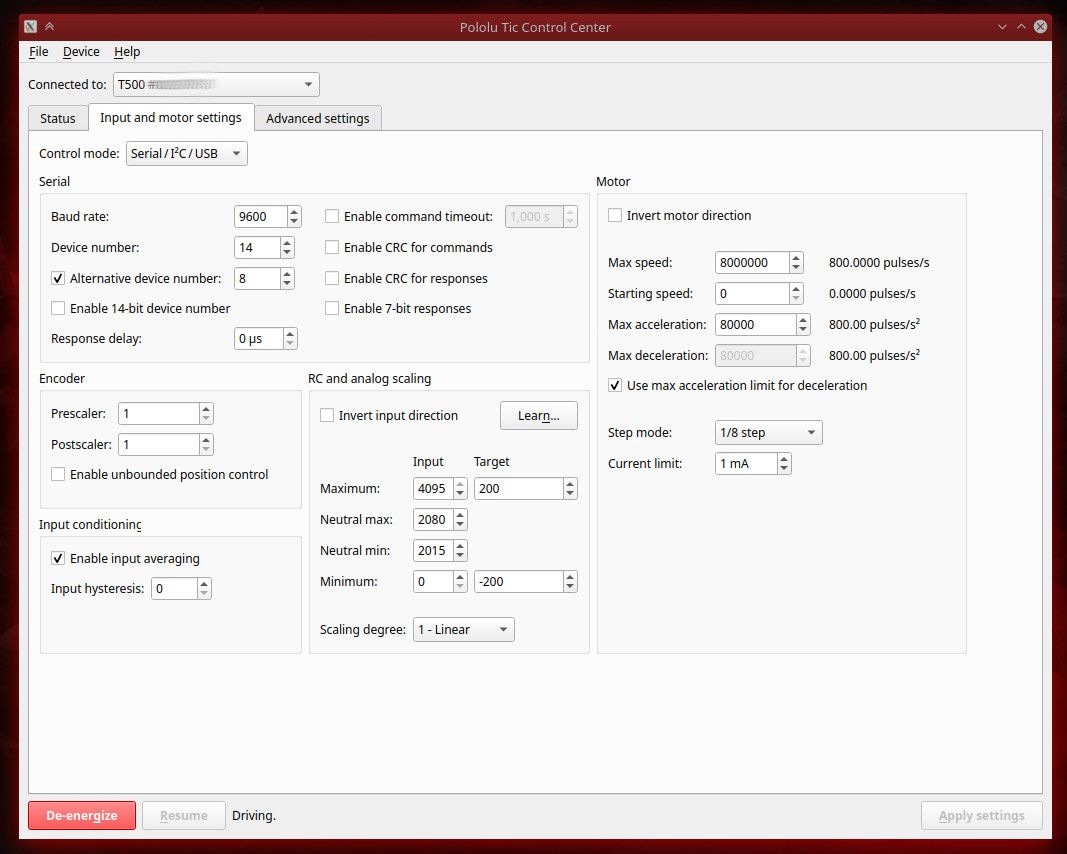Open the RC scaling Learn wizard
The height and width of the screenshot is (854, 1067).
538,415
